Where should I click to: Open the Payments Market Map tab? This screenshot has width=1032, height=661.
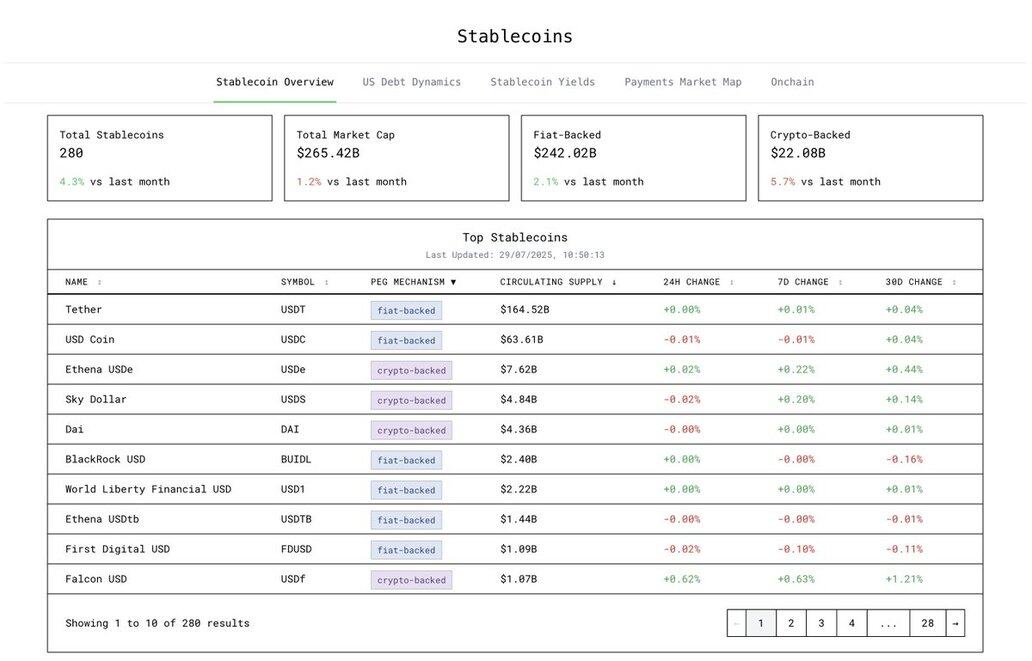coord(683,82)
